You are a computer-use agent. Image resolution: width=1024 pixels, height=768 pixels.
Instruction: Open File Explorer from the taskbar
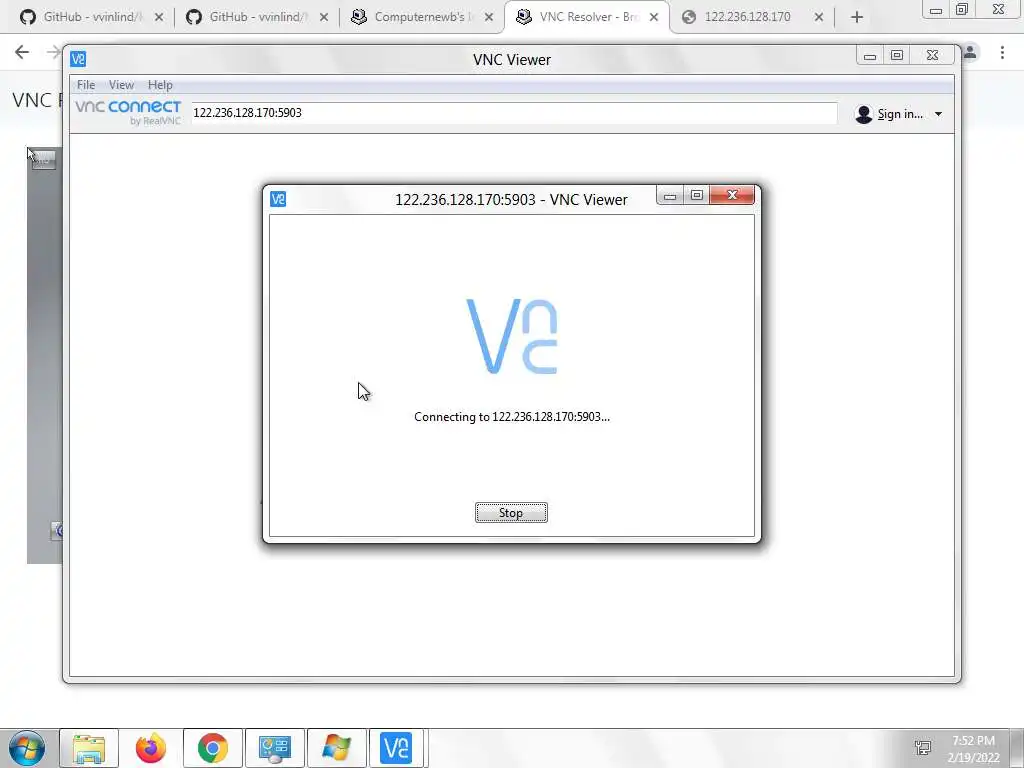[89, 748]
